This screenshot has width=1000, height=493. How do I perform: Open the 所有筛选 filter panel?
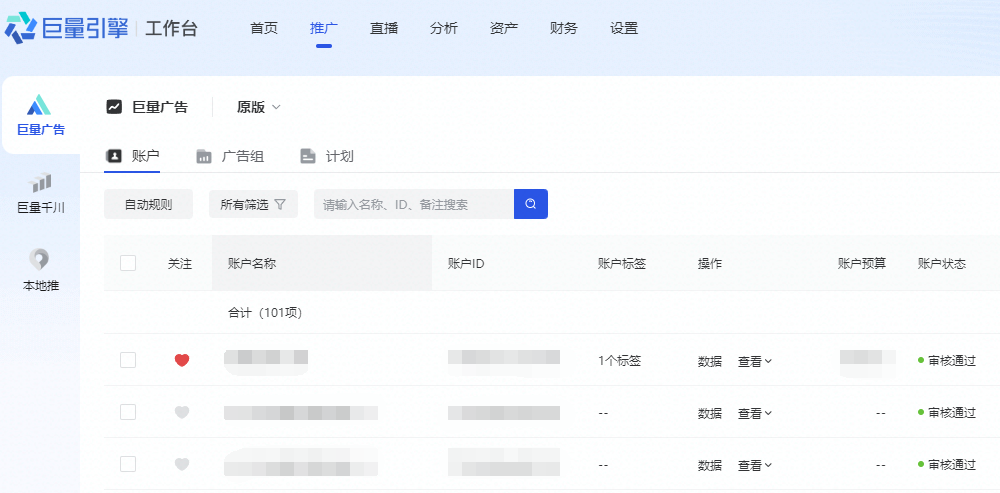click(253, 204)
